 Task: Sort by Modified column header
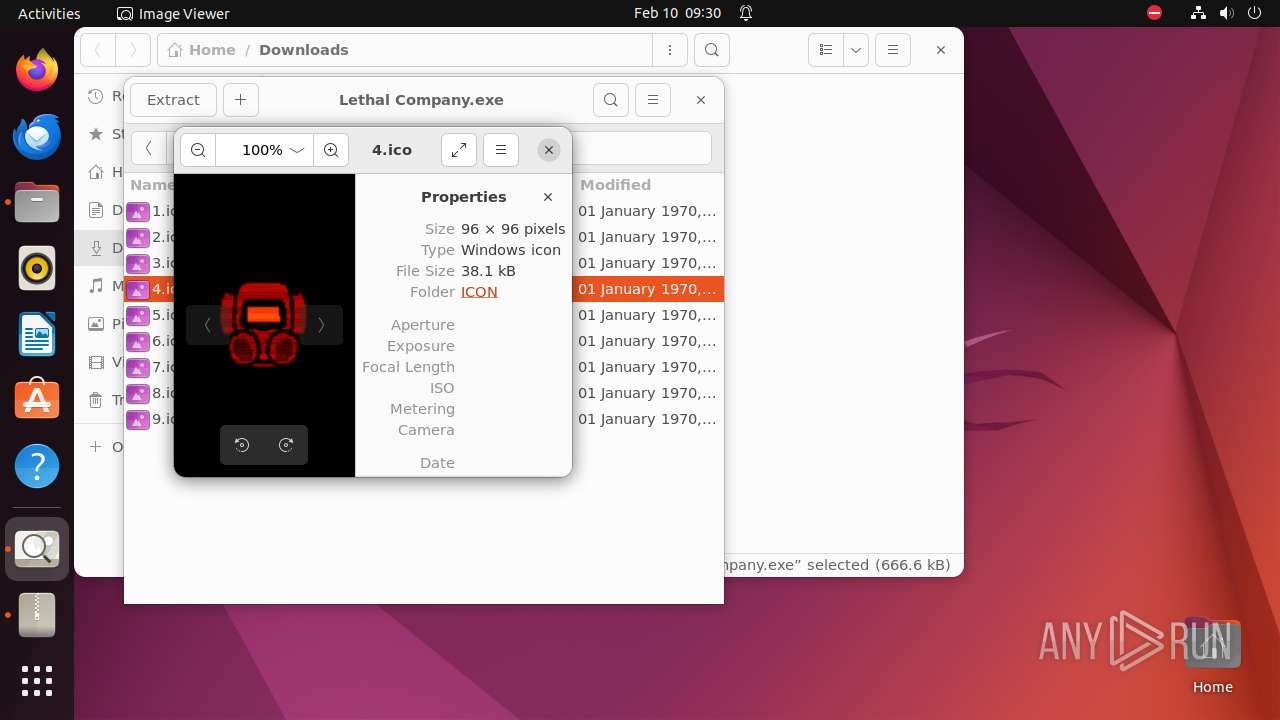click(x=615, y=185)
